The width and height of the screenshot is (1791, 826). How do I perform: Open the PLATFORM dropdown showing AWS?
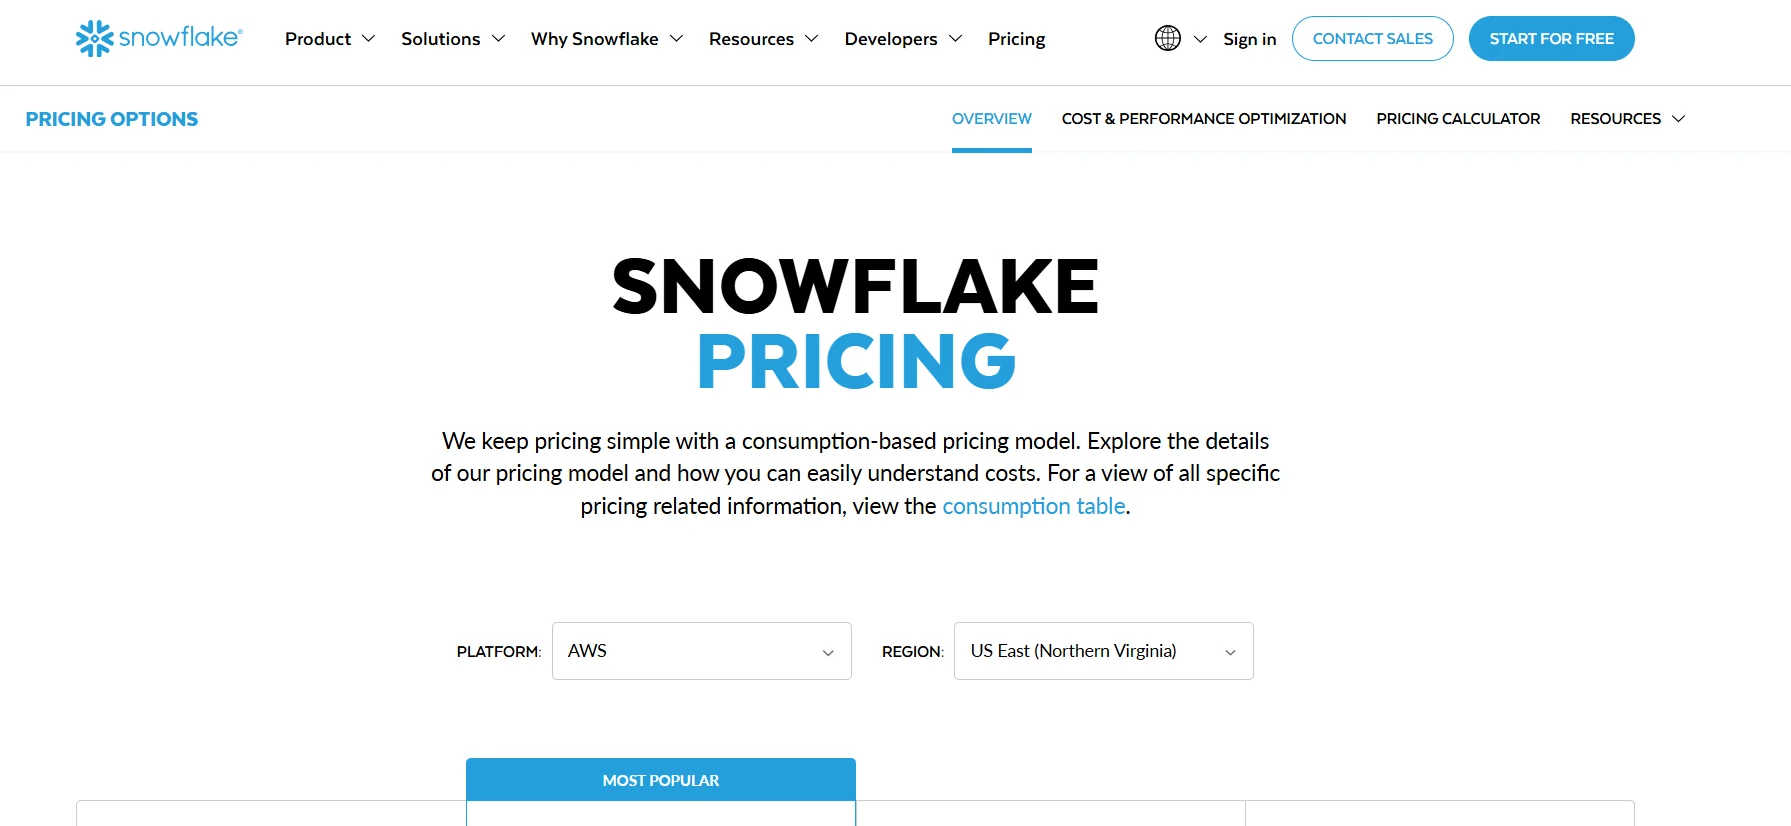tap(700, 651)
